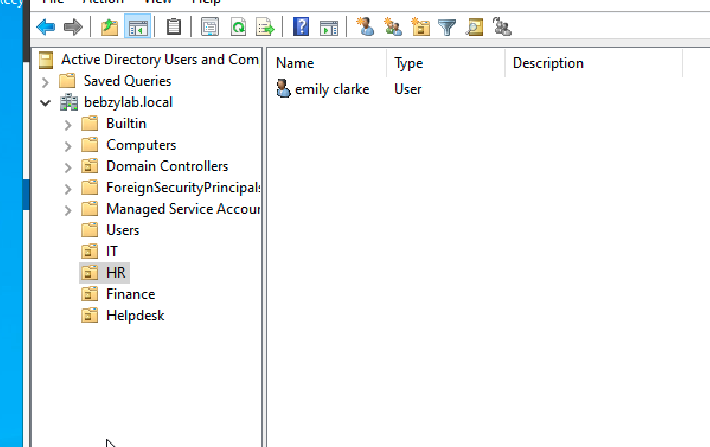Expand Managed Service Accounts container
Screen dimensions: 710x447
tap(67, 210)
